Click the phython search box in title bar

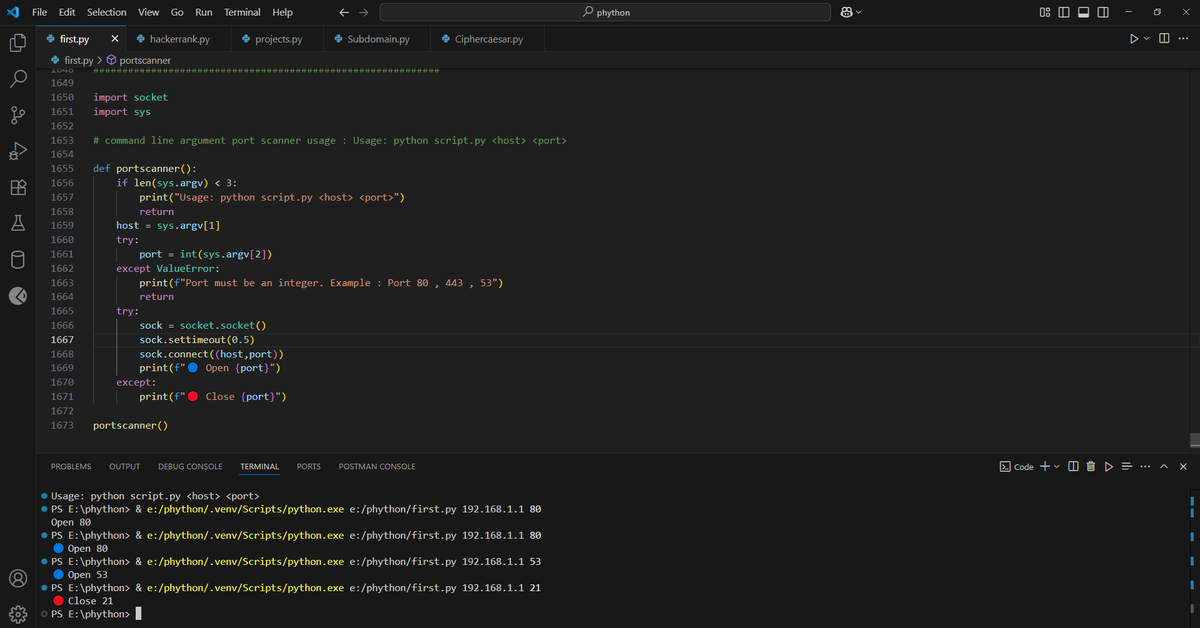(605, 12)
